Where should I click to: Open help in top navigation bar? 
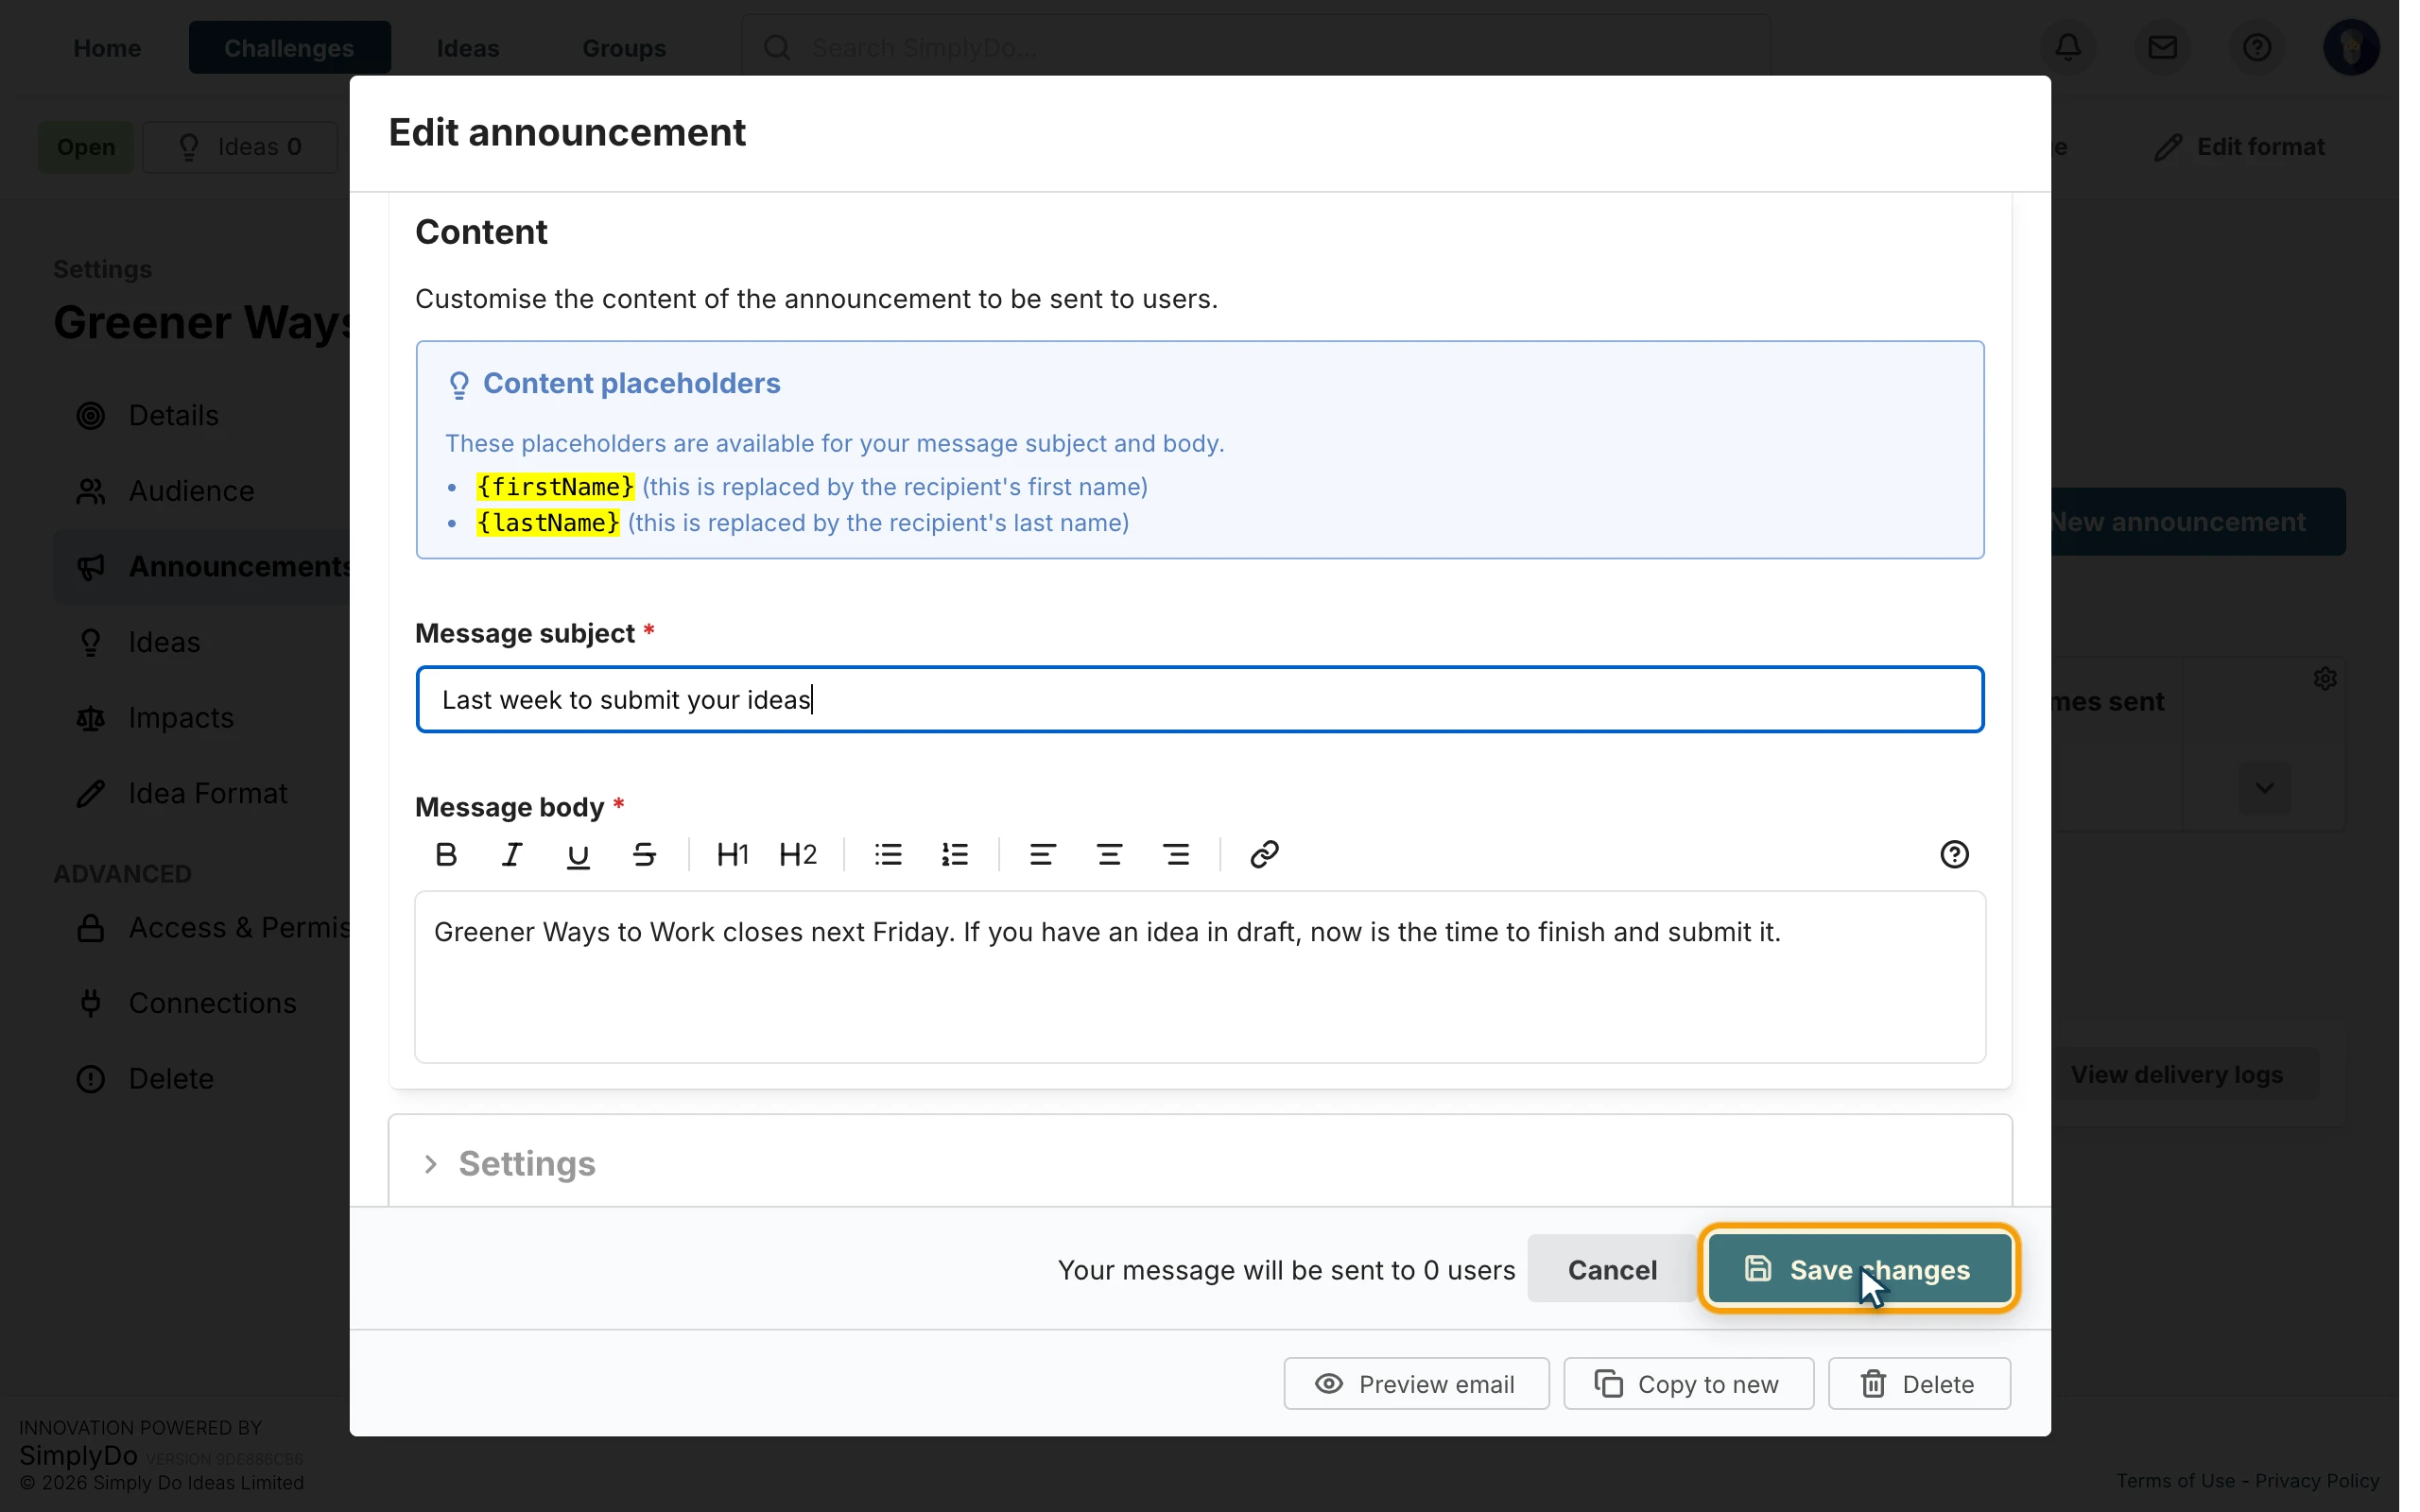[x=2257, y=47]
